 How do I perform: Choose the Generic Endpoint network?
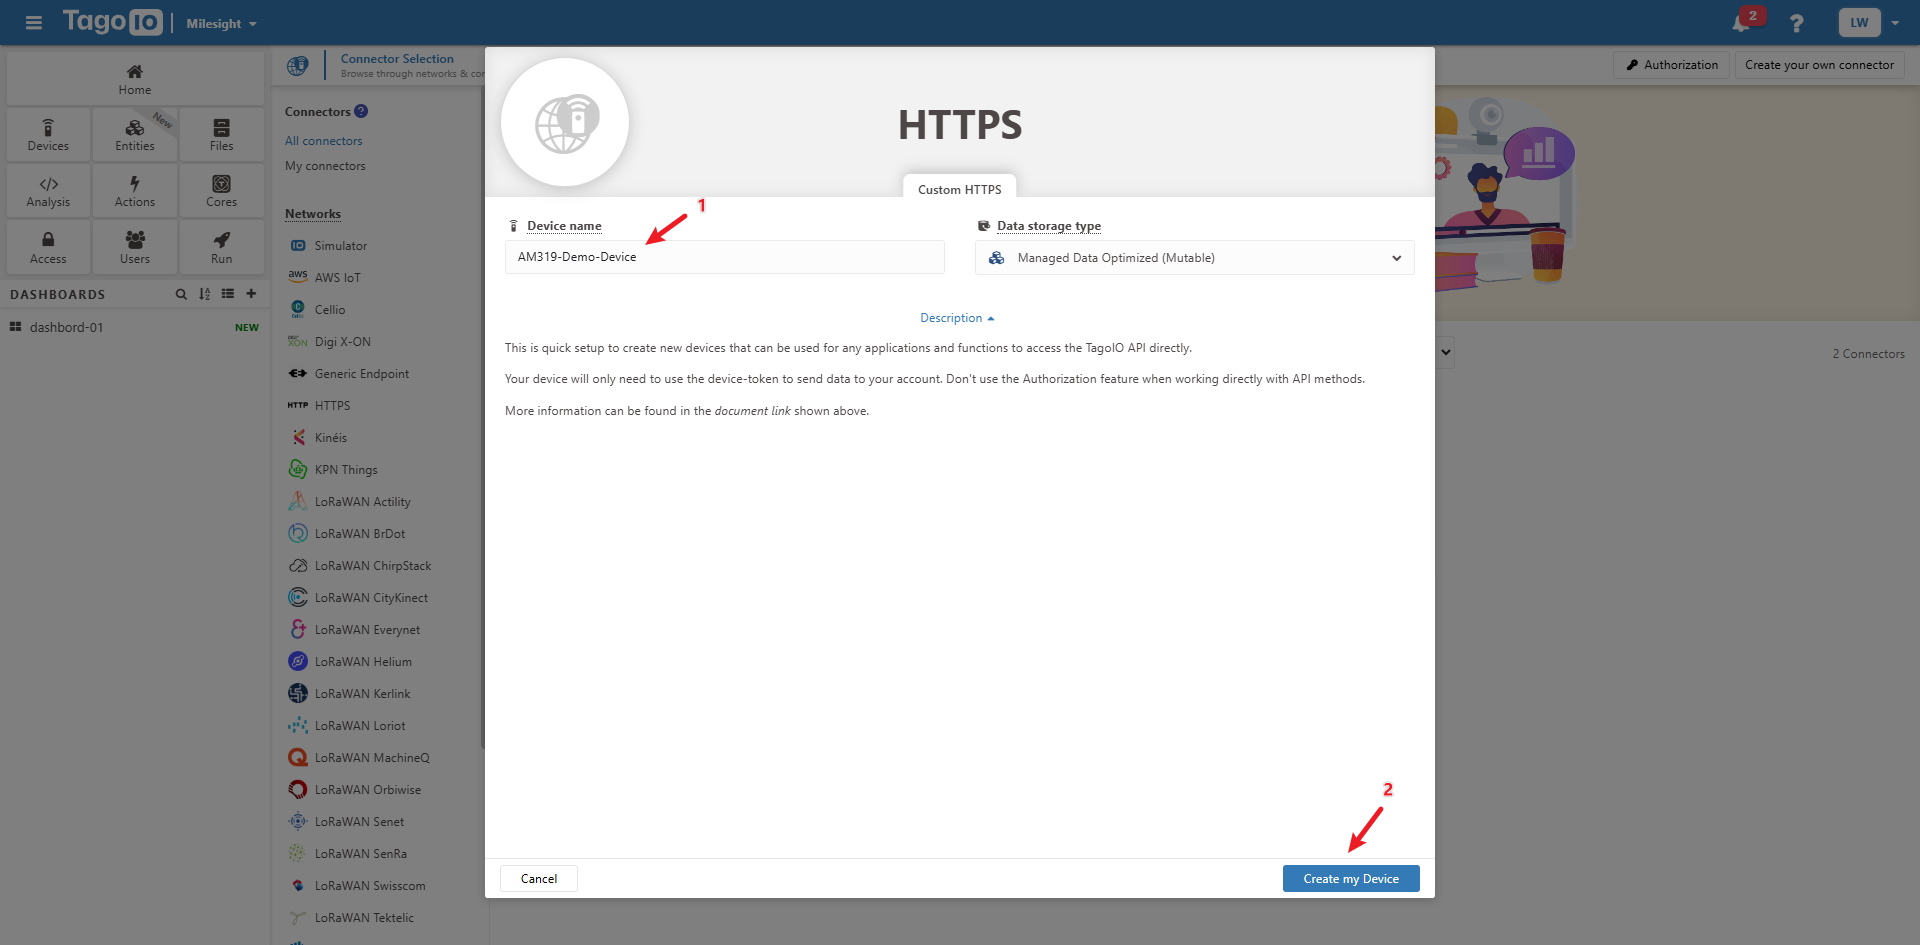coord(362,374)
